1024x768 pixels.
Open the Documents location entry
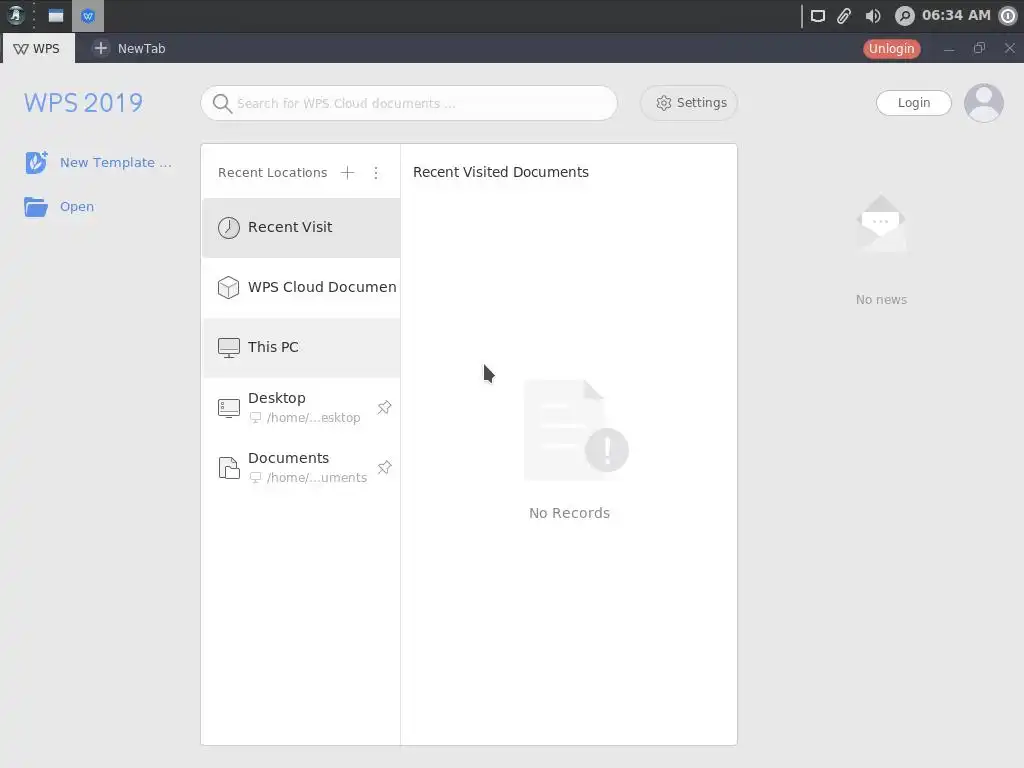coord(301,468)
